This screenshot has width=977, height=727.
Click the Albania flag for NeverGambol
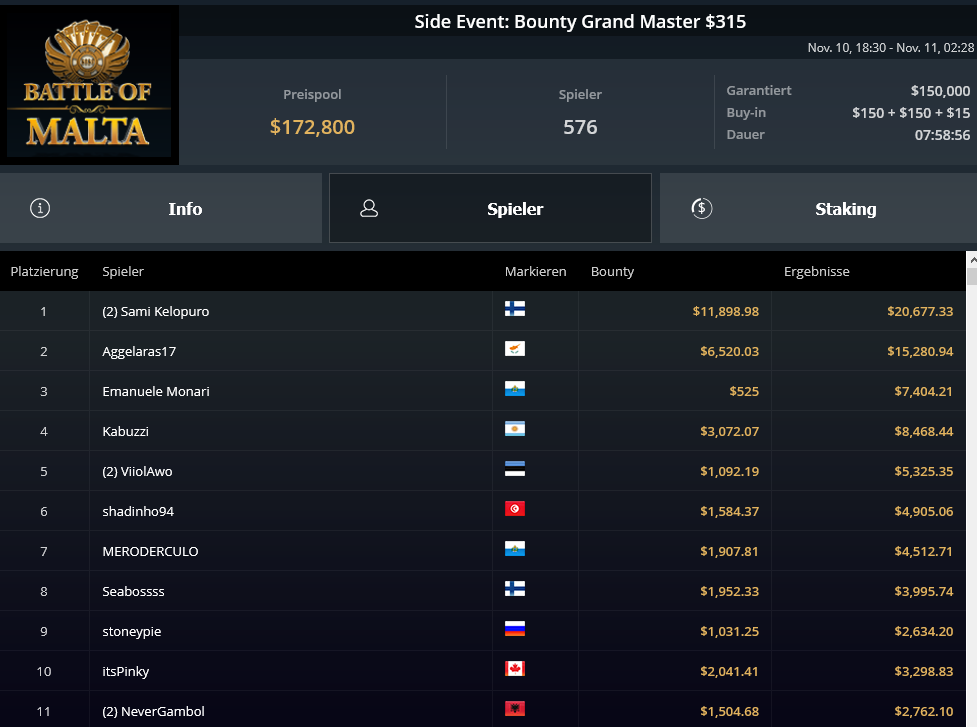click(515, 708)
